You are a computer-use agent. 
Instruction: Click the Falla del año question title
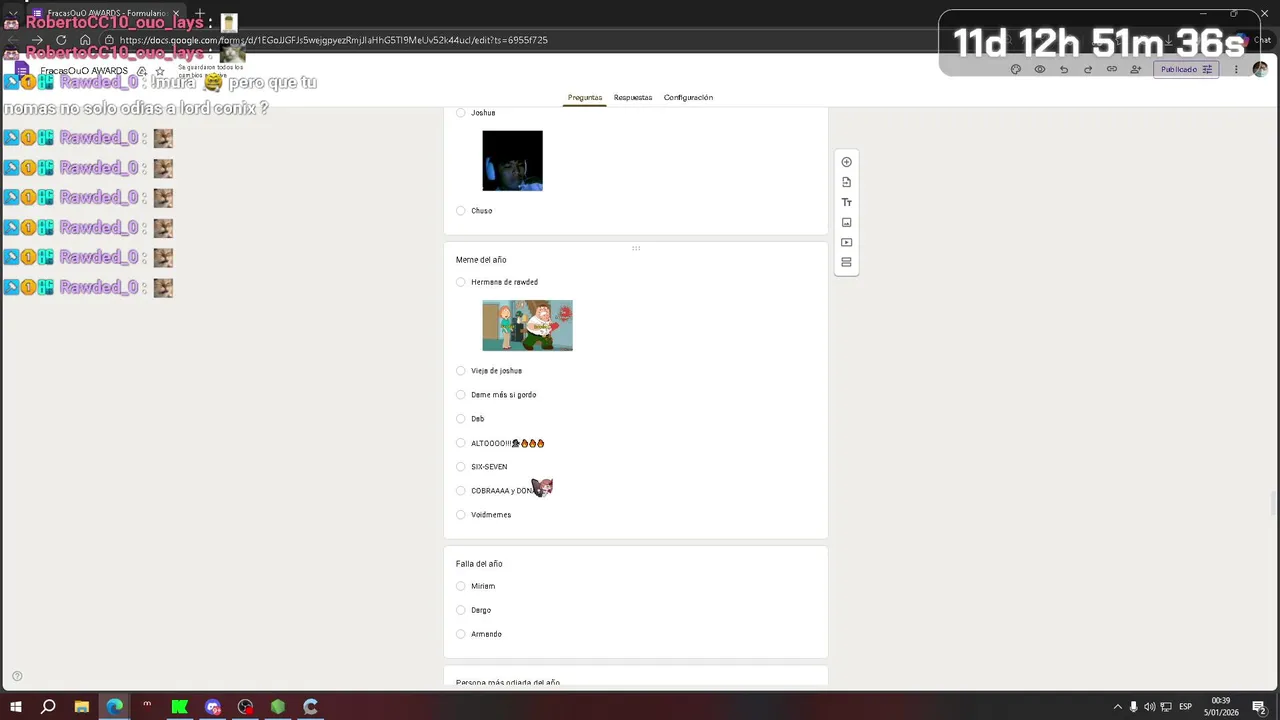click(479, 564)
